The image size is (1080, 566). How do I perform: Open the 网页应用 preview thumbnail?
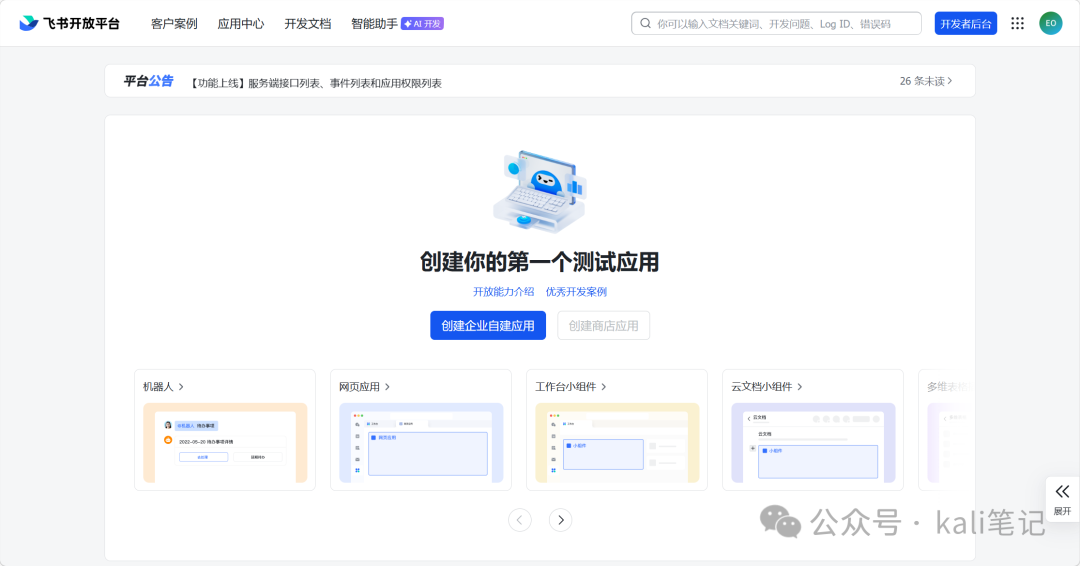click(x=421, y=443)
